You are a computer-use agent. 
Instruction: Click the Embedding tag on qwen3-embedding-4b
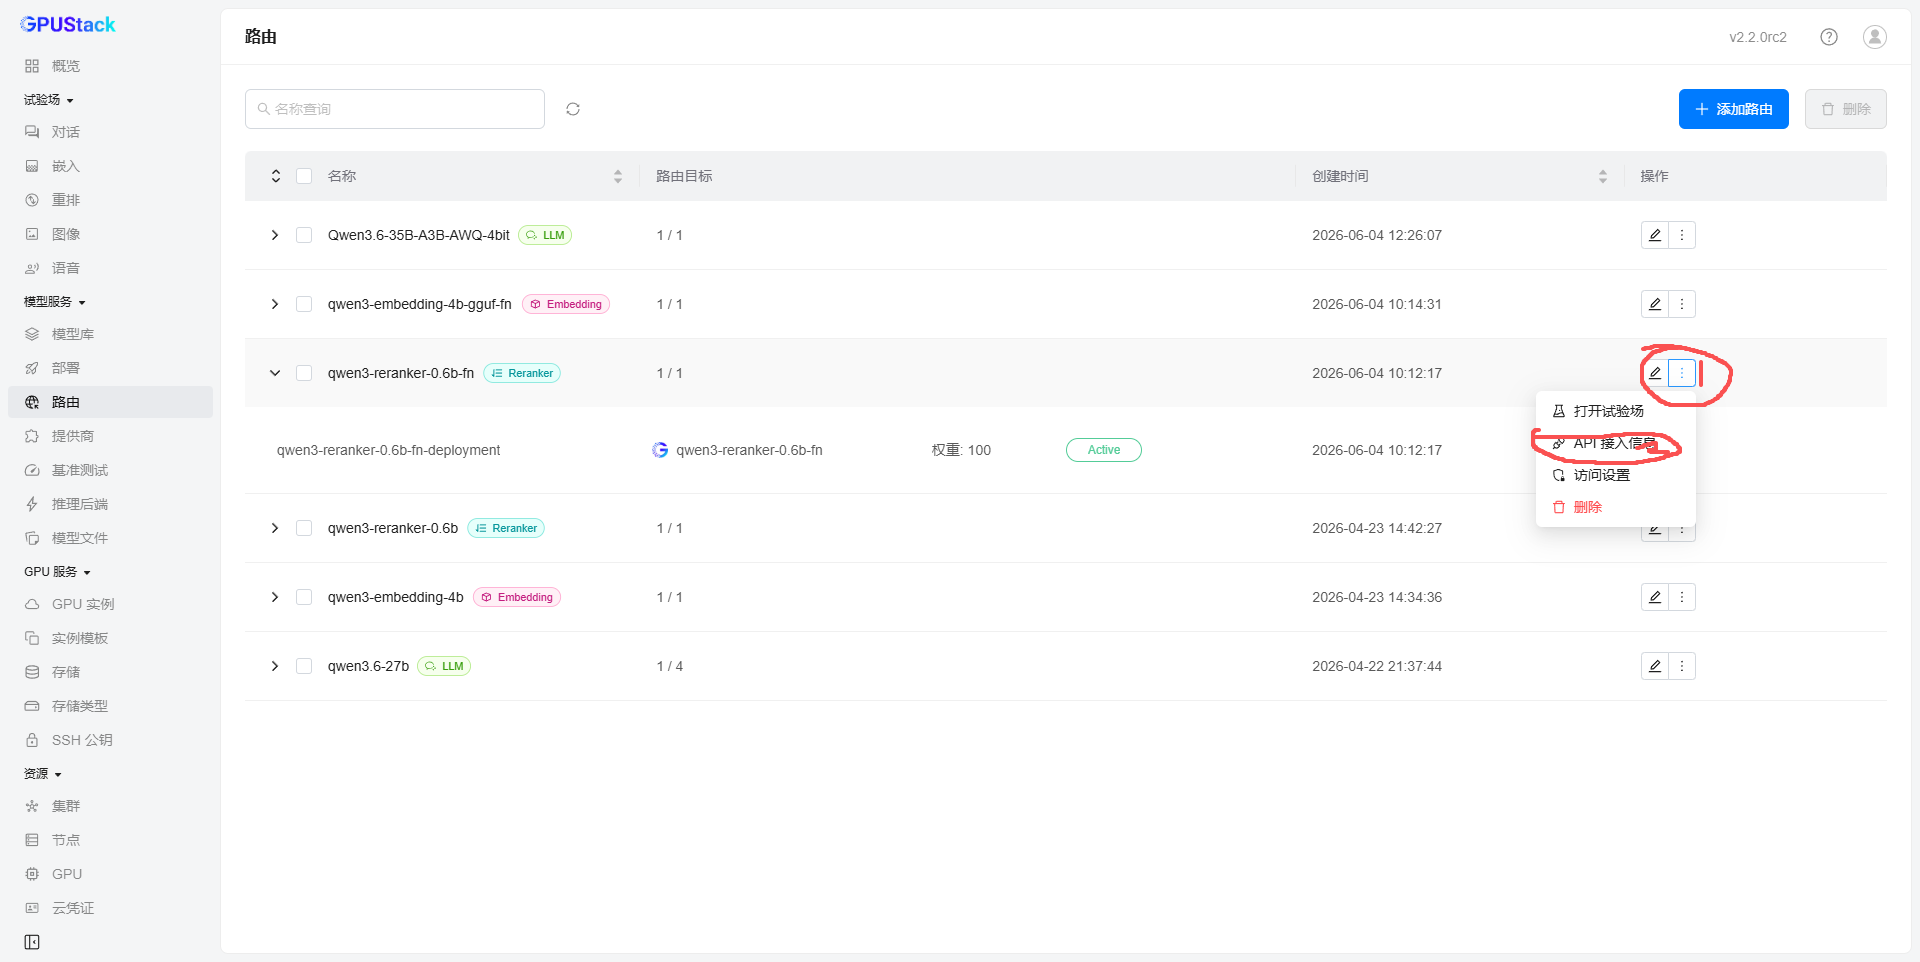tap(517, 597)
